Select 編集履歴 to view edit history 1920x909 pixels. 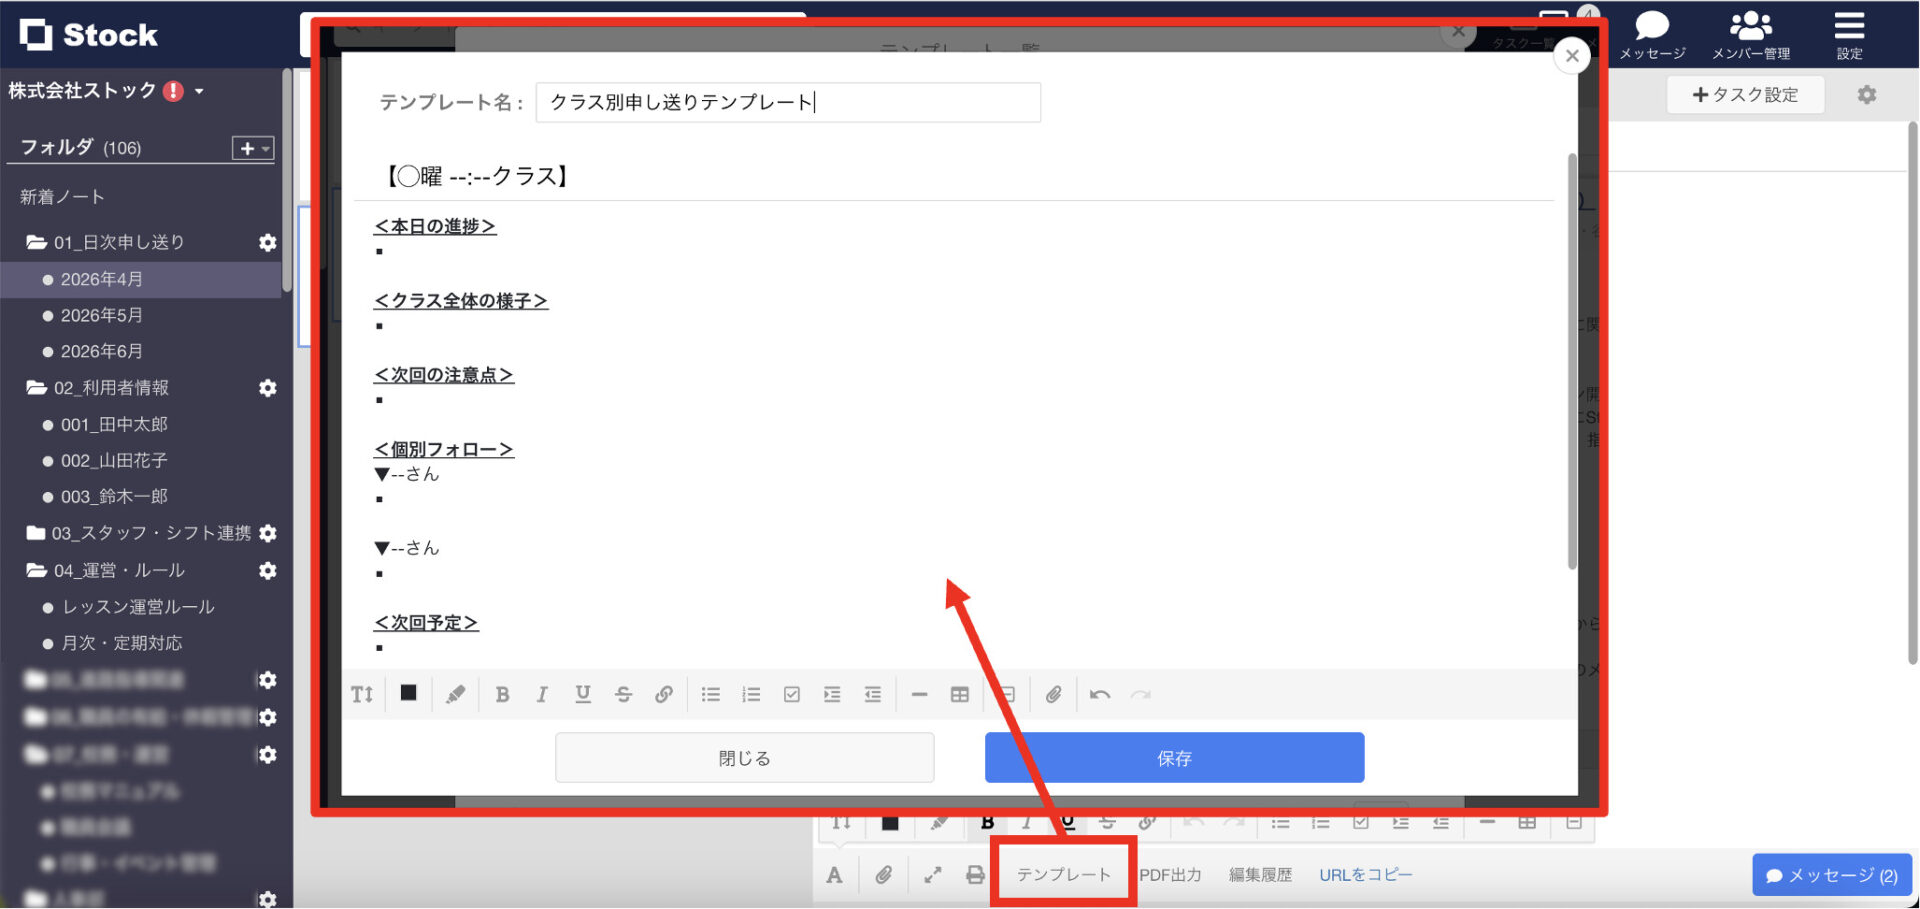(1260, 873)
